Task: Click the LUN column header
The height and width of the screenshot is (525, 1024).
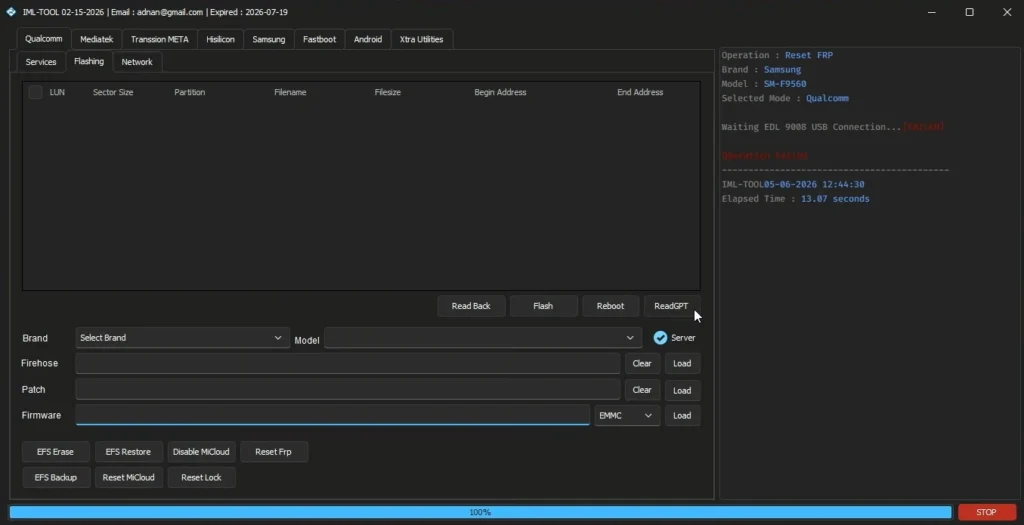Action: (x=57, y=92)
